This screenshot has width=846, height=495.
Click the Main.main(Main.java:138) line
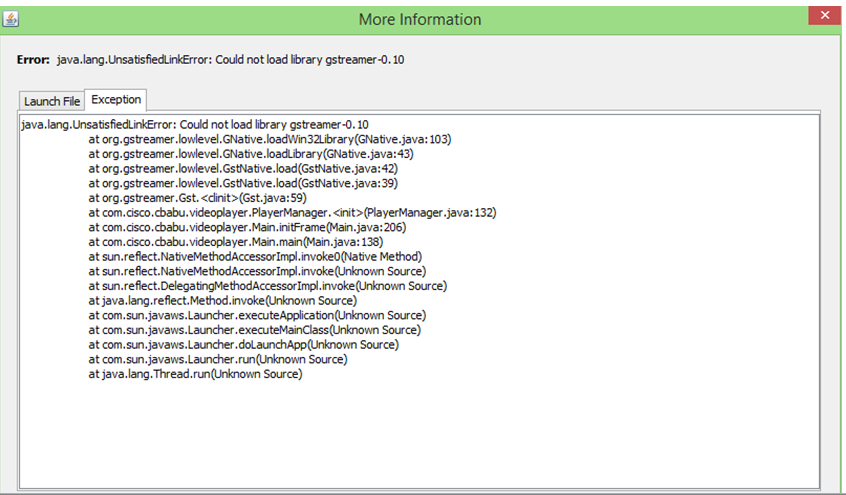click(236, 242)
